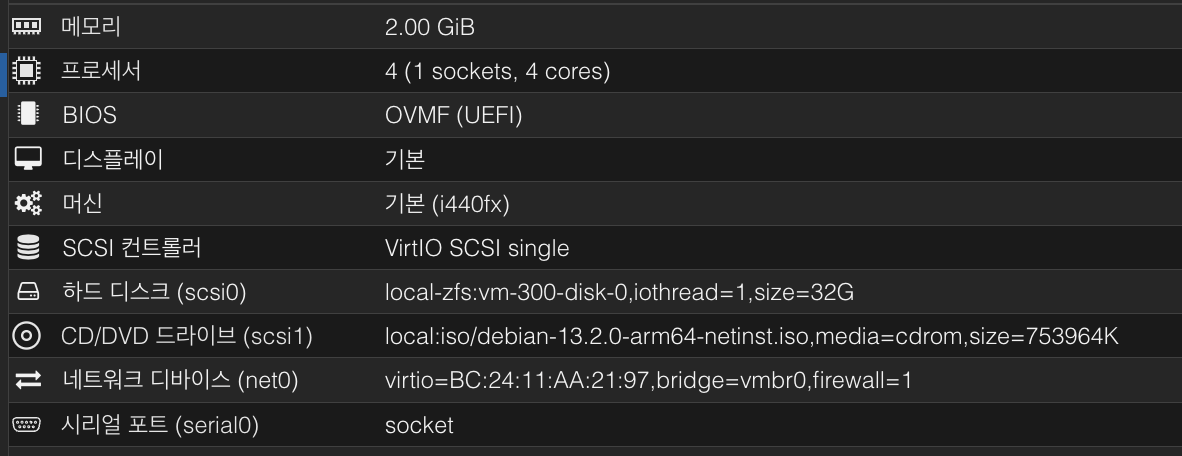This screenshot has width=1182, height=456.
Task: Select the BIOS label text
Action: coord(89,116)
